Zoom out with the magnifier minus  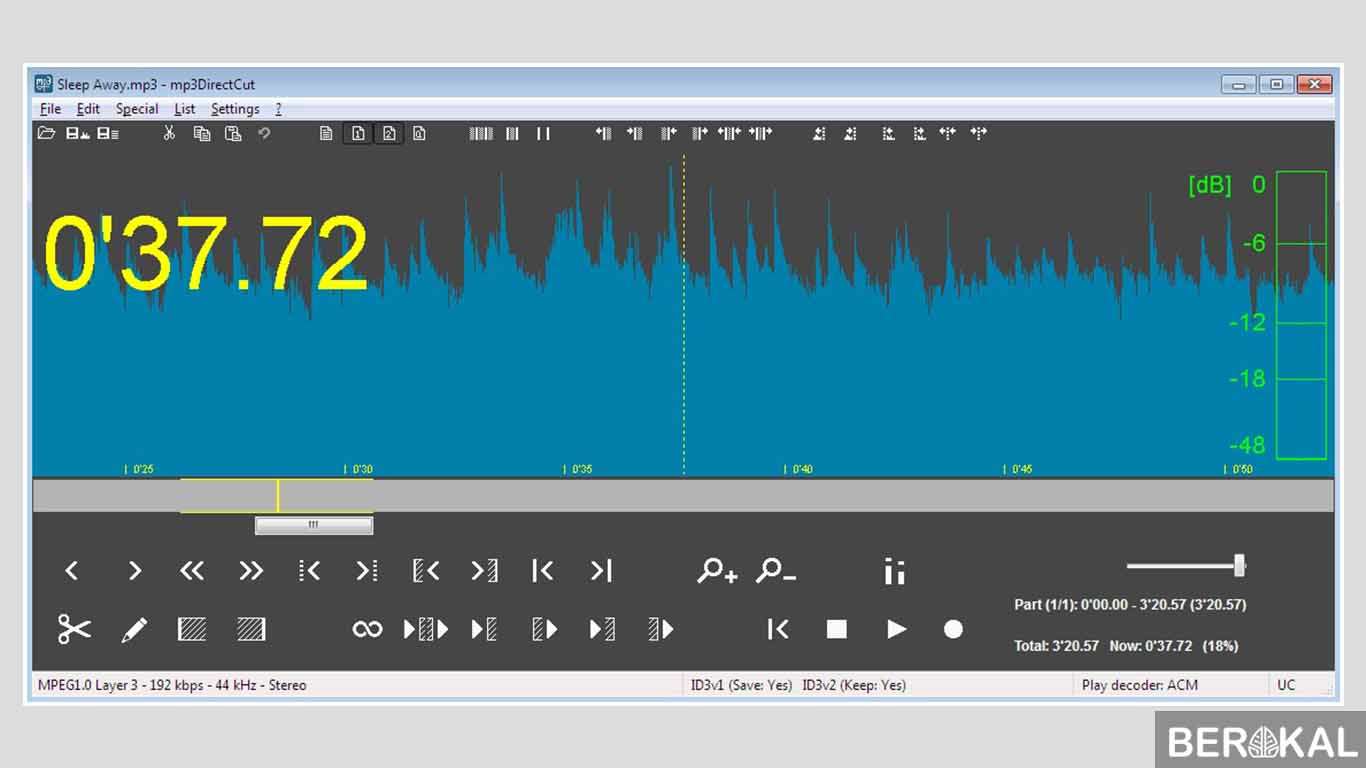coord(776,571)
